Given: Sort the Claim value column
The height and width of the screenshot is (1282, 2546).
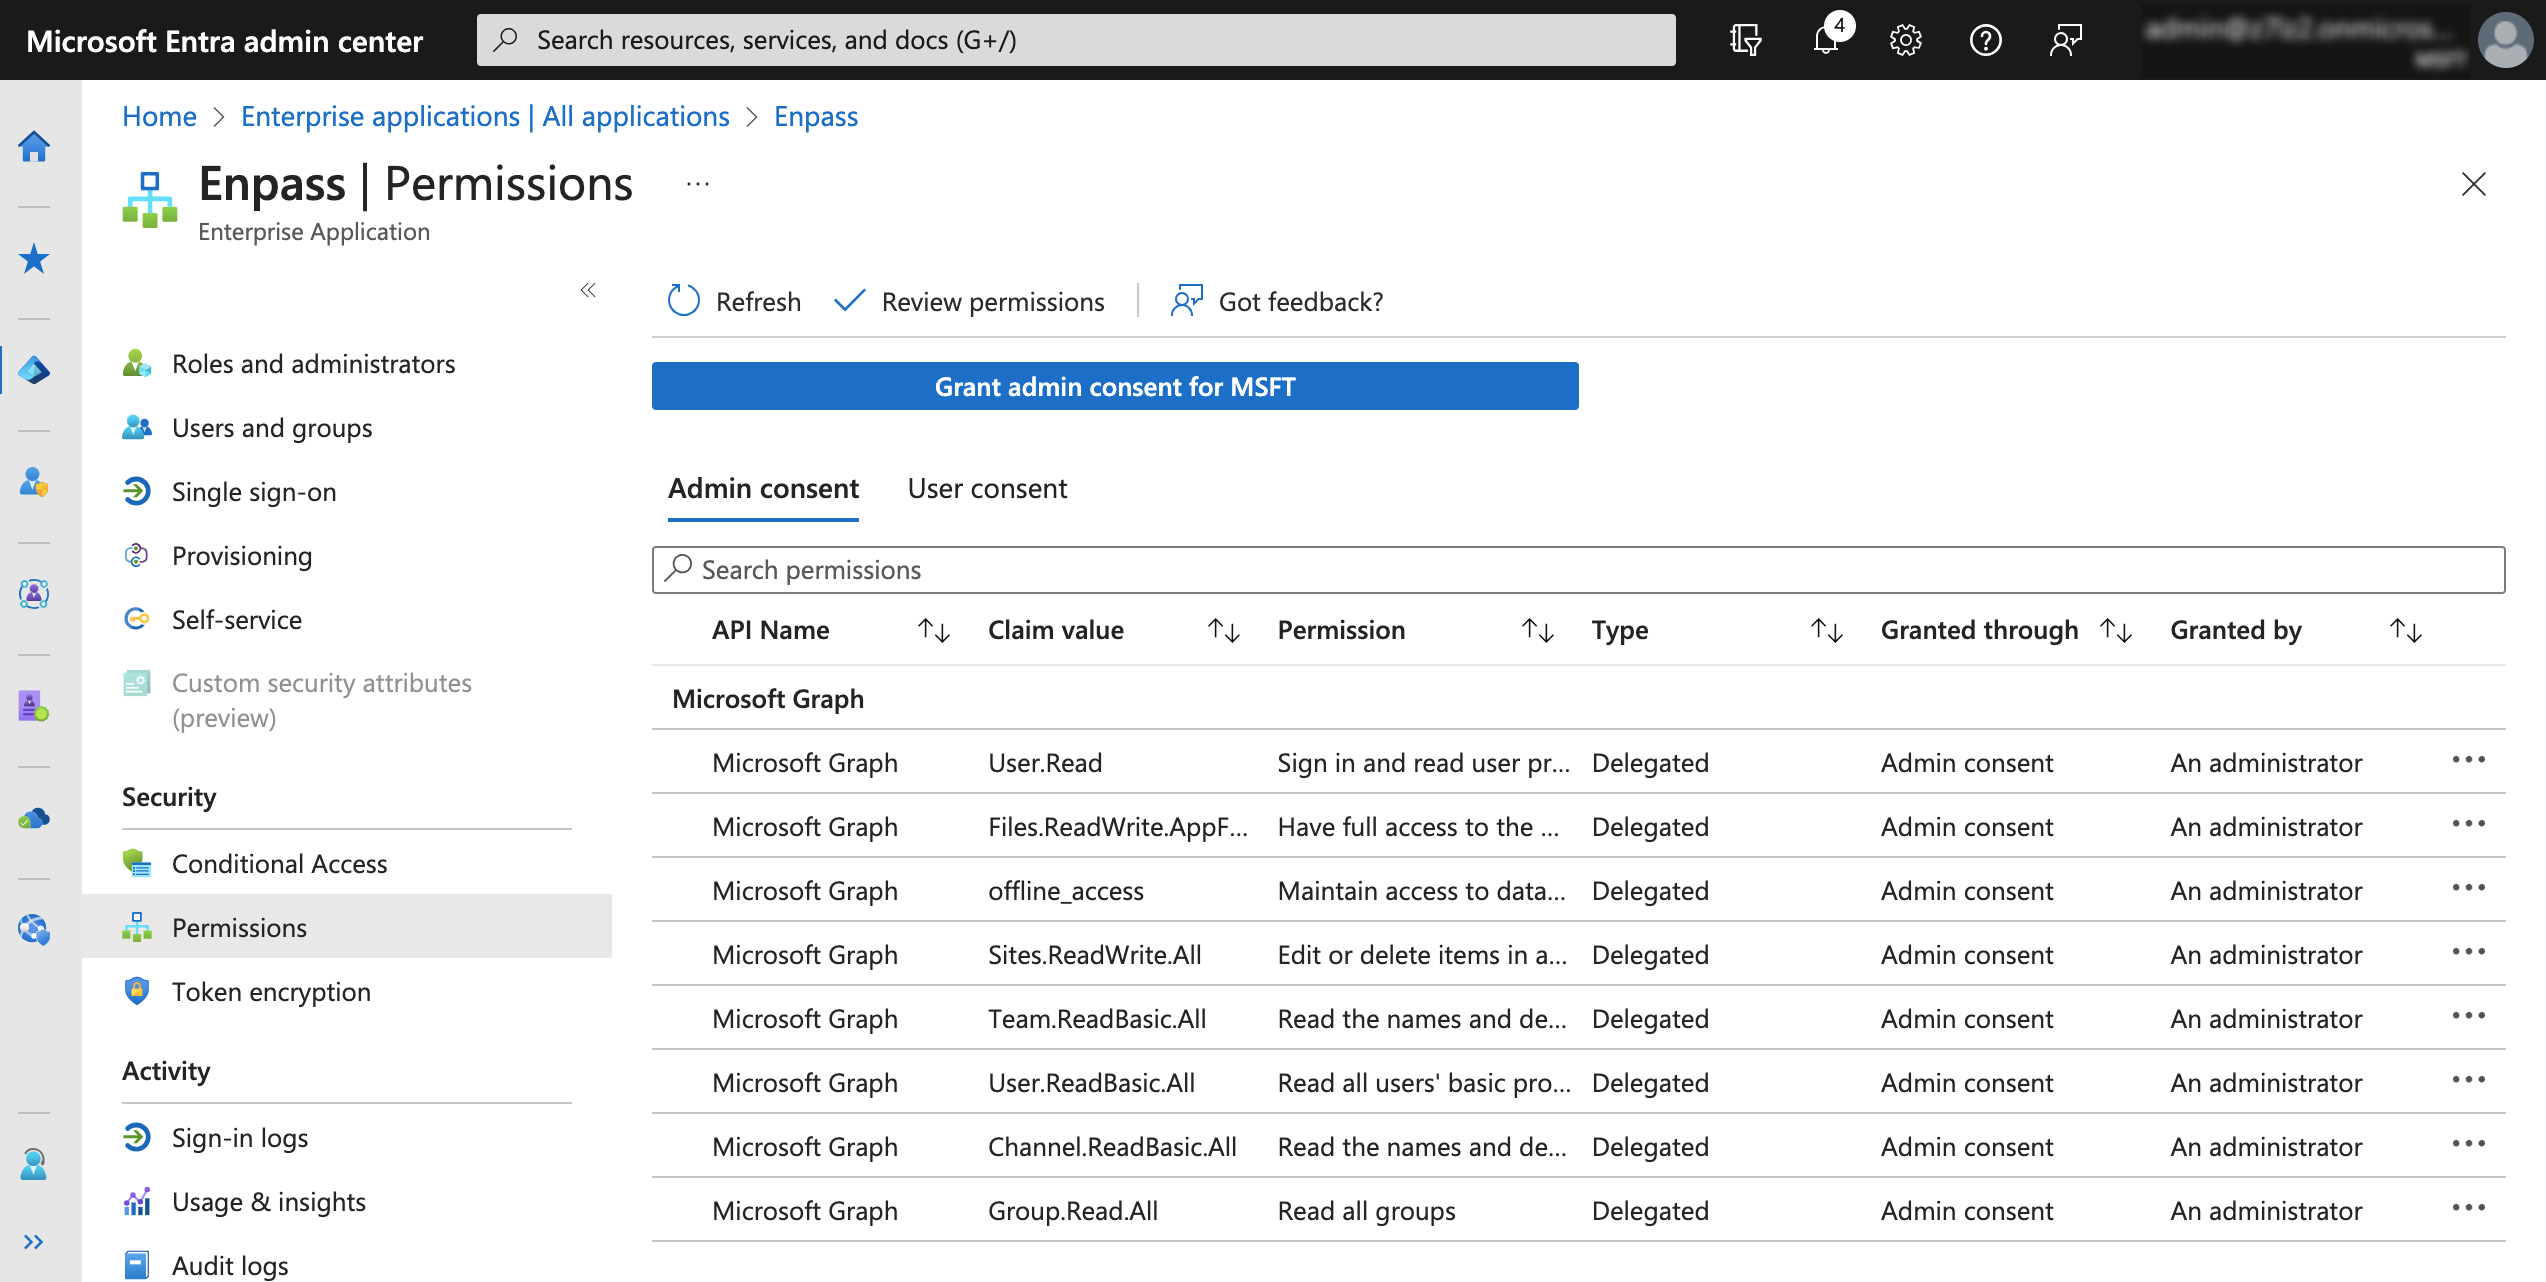Looking at the screenshot, I should (x=1222, y=630).
